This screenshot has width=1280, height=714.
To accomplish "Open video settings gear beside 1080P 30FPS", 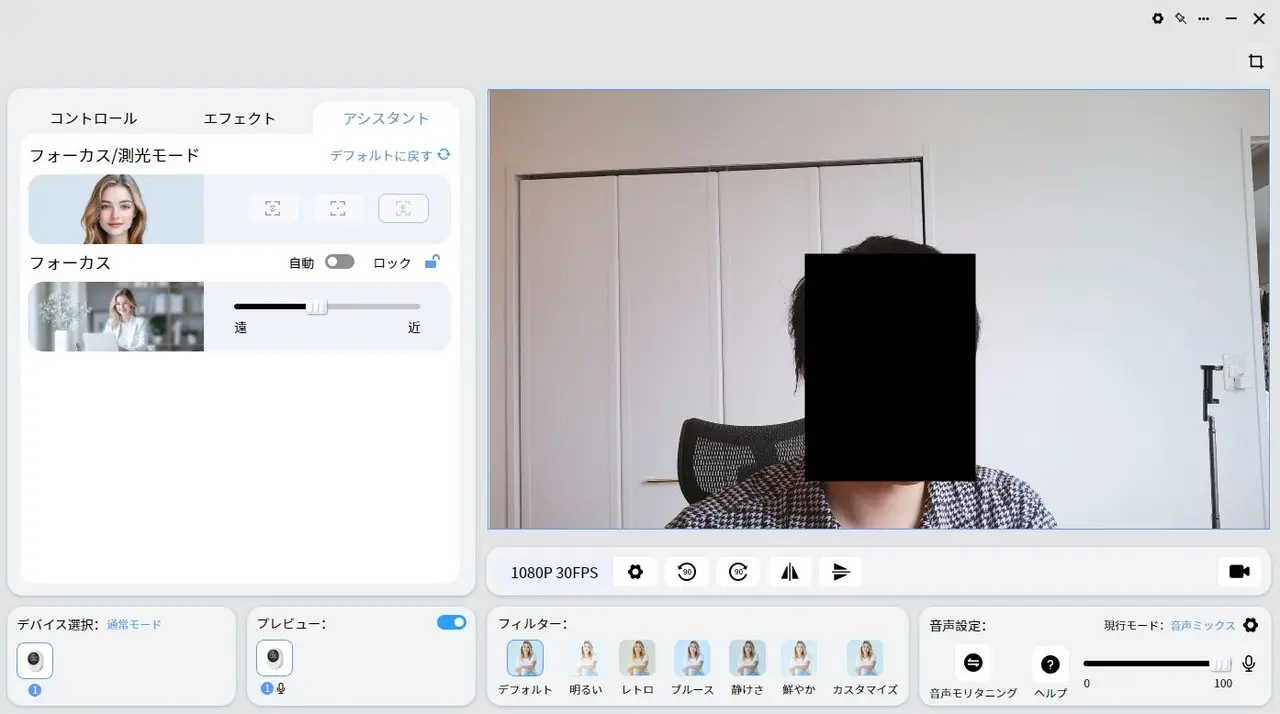I will click(x=635, y=572).
